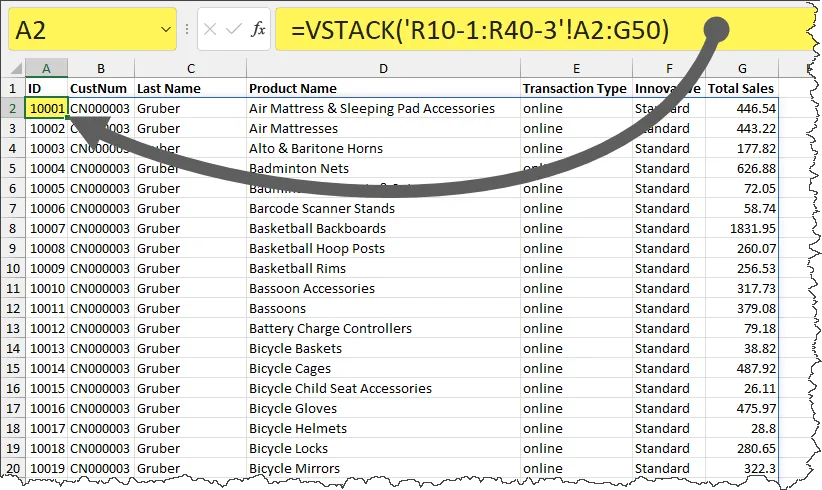This screenshot has width=822, height=490.
Task: Click into the VSTACK formula in formula bar
Action: 480,30
